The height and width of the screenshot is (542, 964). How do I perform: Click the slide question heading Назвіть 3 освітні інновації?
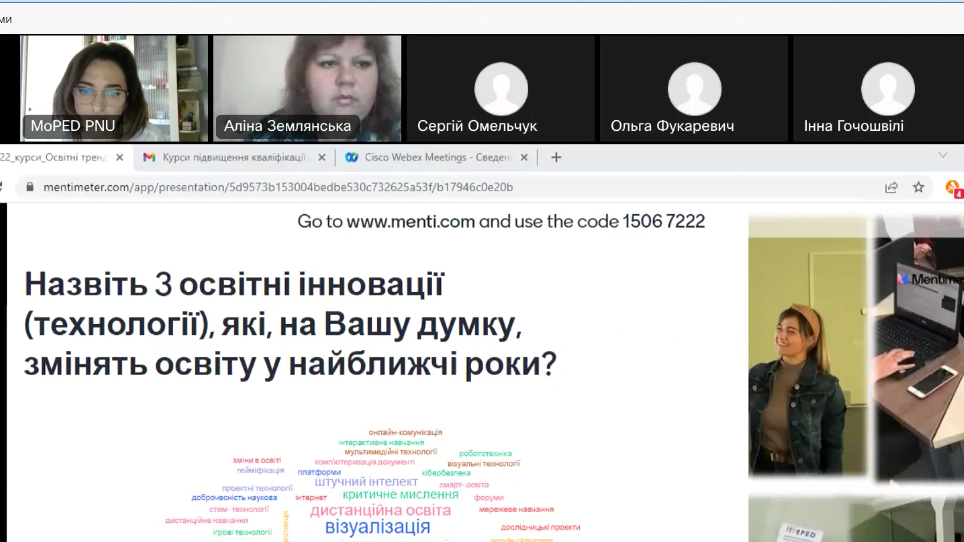[290, 324]
